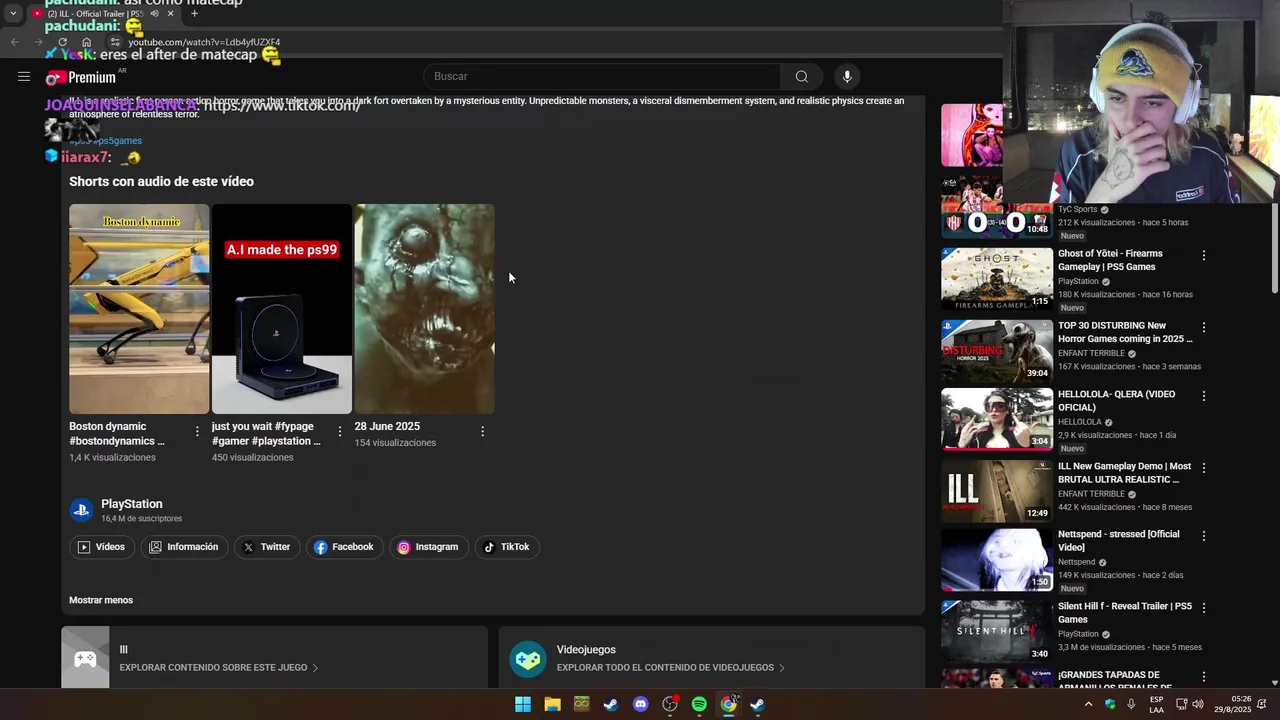Open Boston dynamic short thumbnail
This screenshot has height=720, width=1280.
[x=139, y=309]
